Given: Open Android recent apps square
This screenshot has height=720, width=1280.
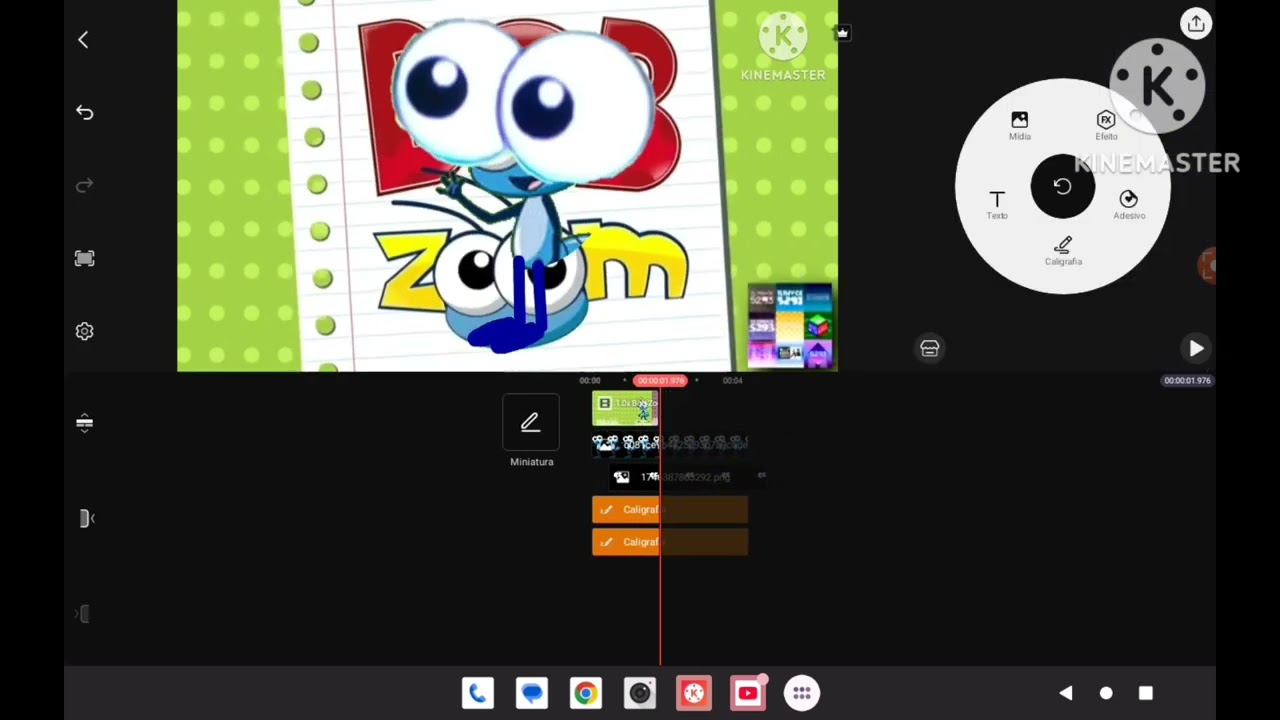Looking at the screenshot, I should pos(1146,693).
